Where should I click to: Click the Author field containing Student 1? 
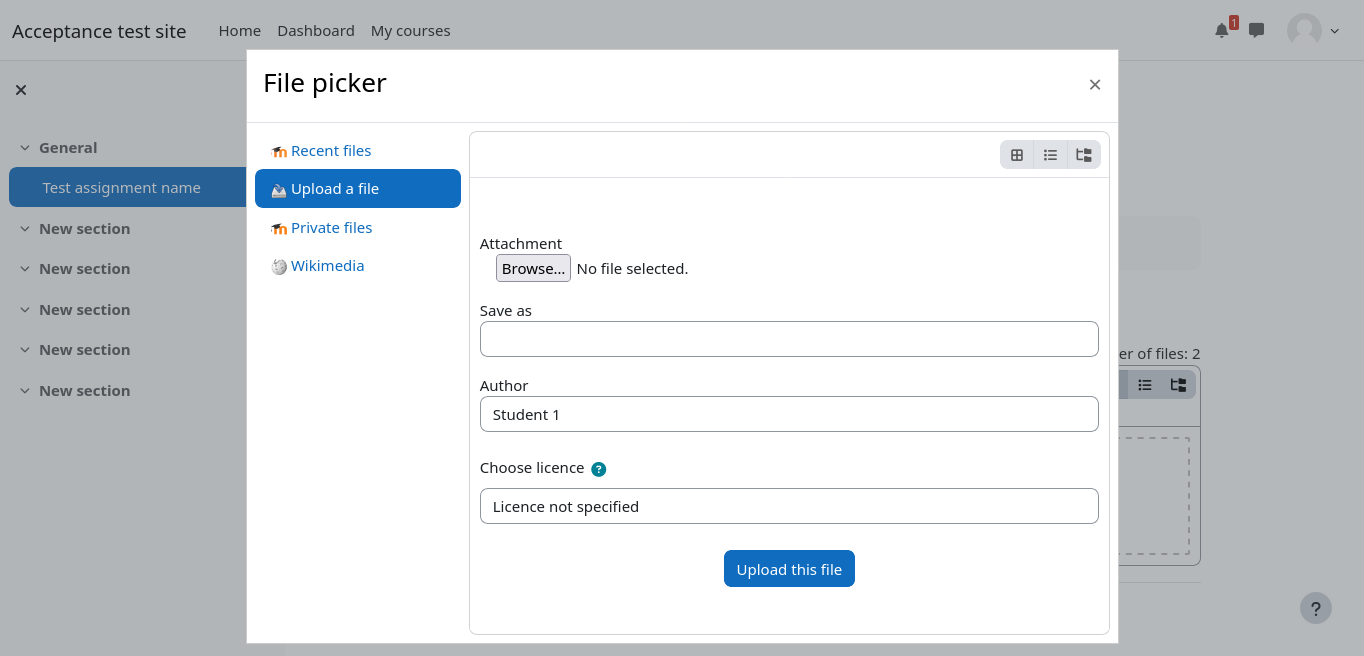[x=788, y=414]
